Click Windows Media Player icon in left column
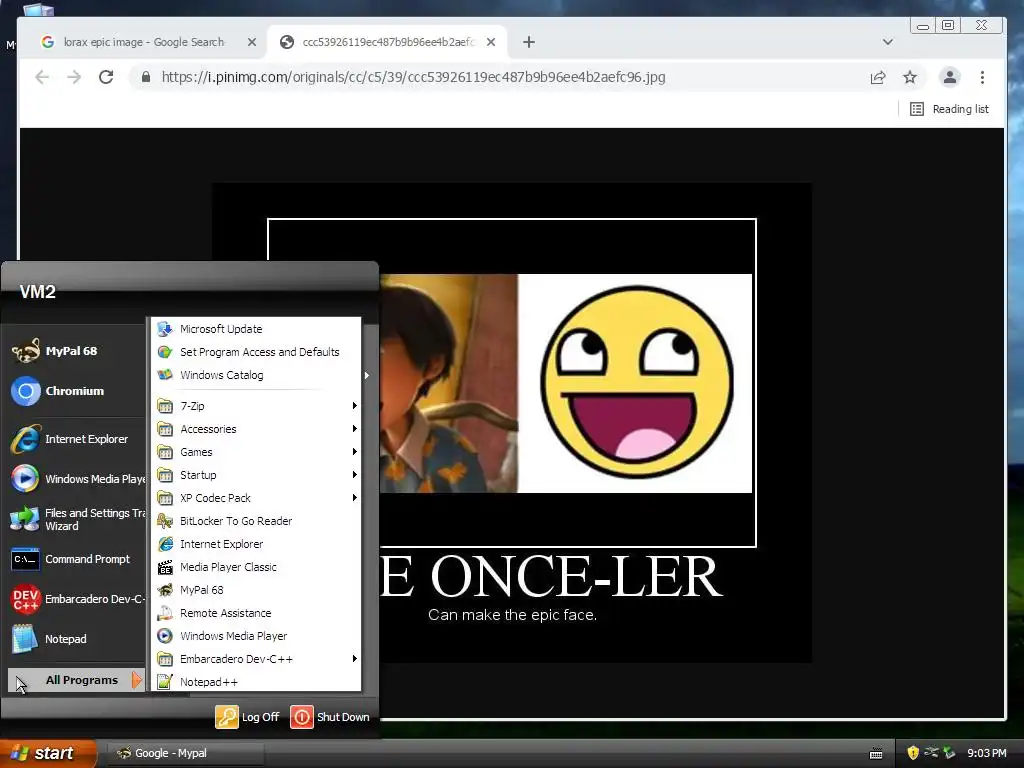 click(26, 479)
